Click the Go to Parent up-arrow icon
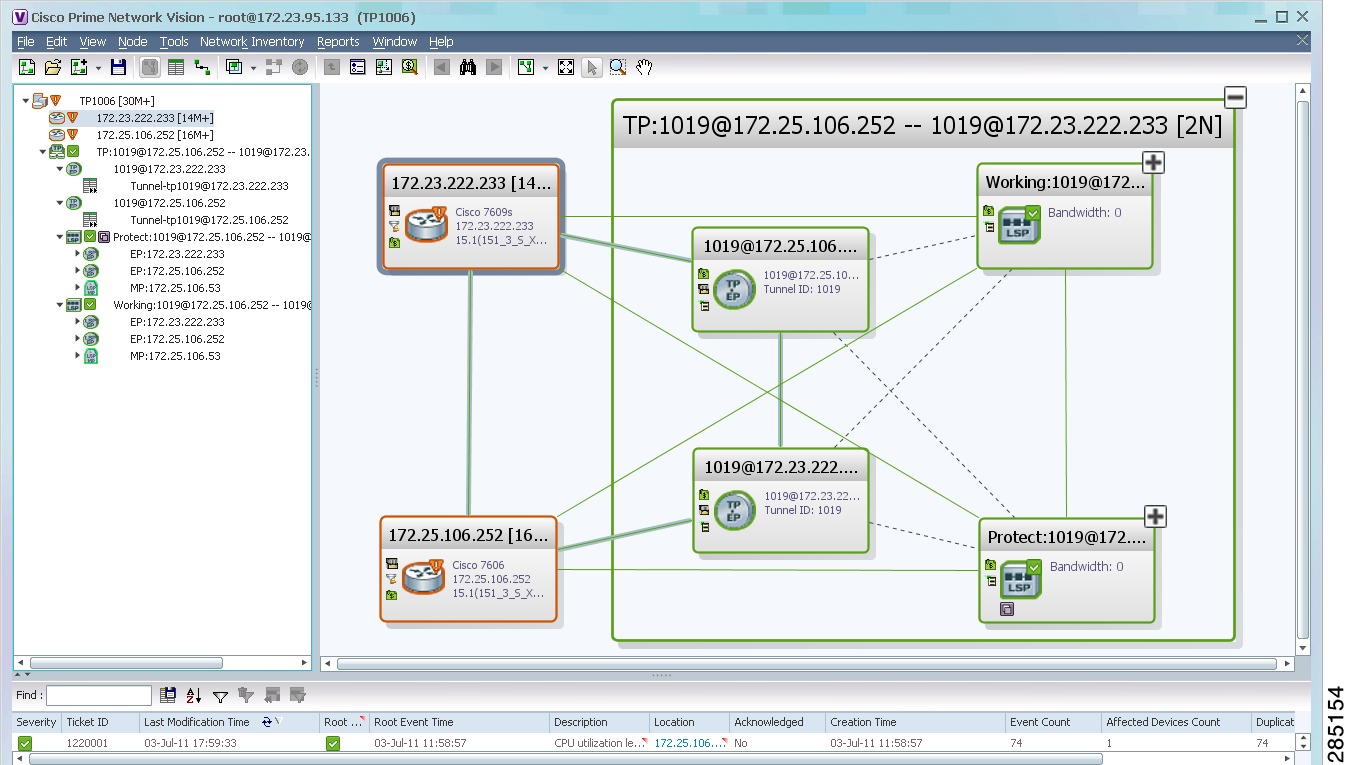 tap(331, 67)
